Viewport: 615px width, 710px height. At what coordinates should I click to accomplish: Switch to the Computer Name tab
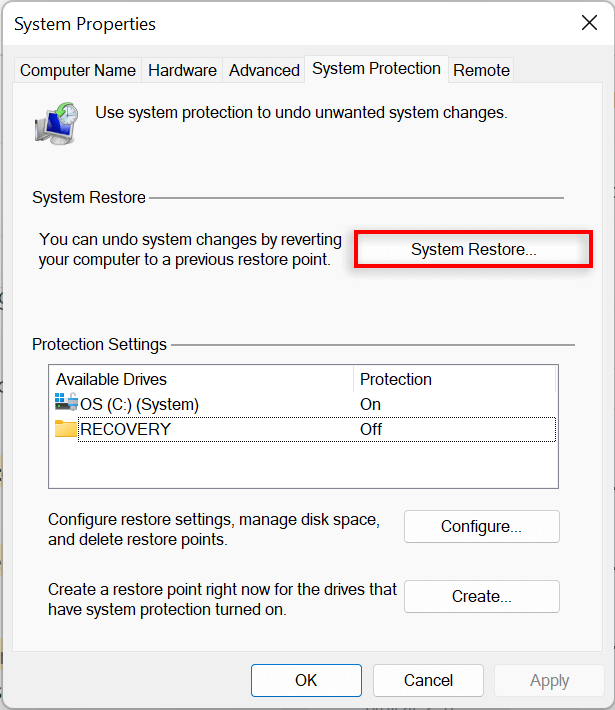pyautogui.click(x=78, y=70)
